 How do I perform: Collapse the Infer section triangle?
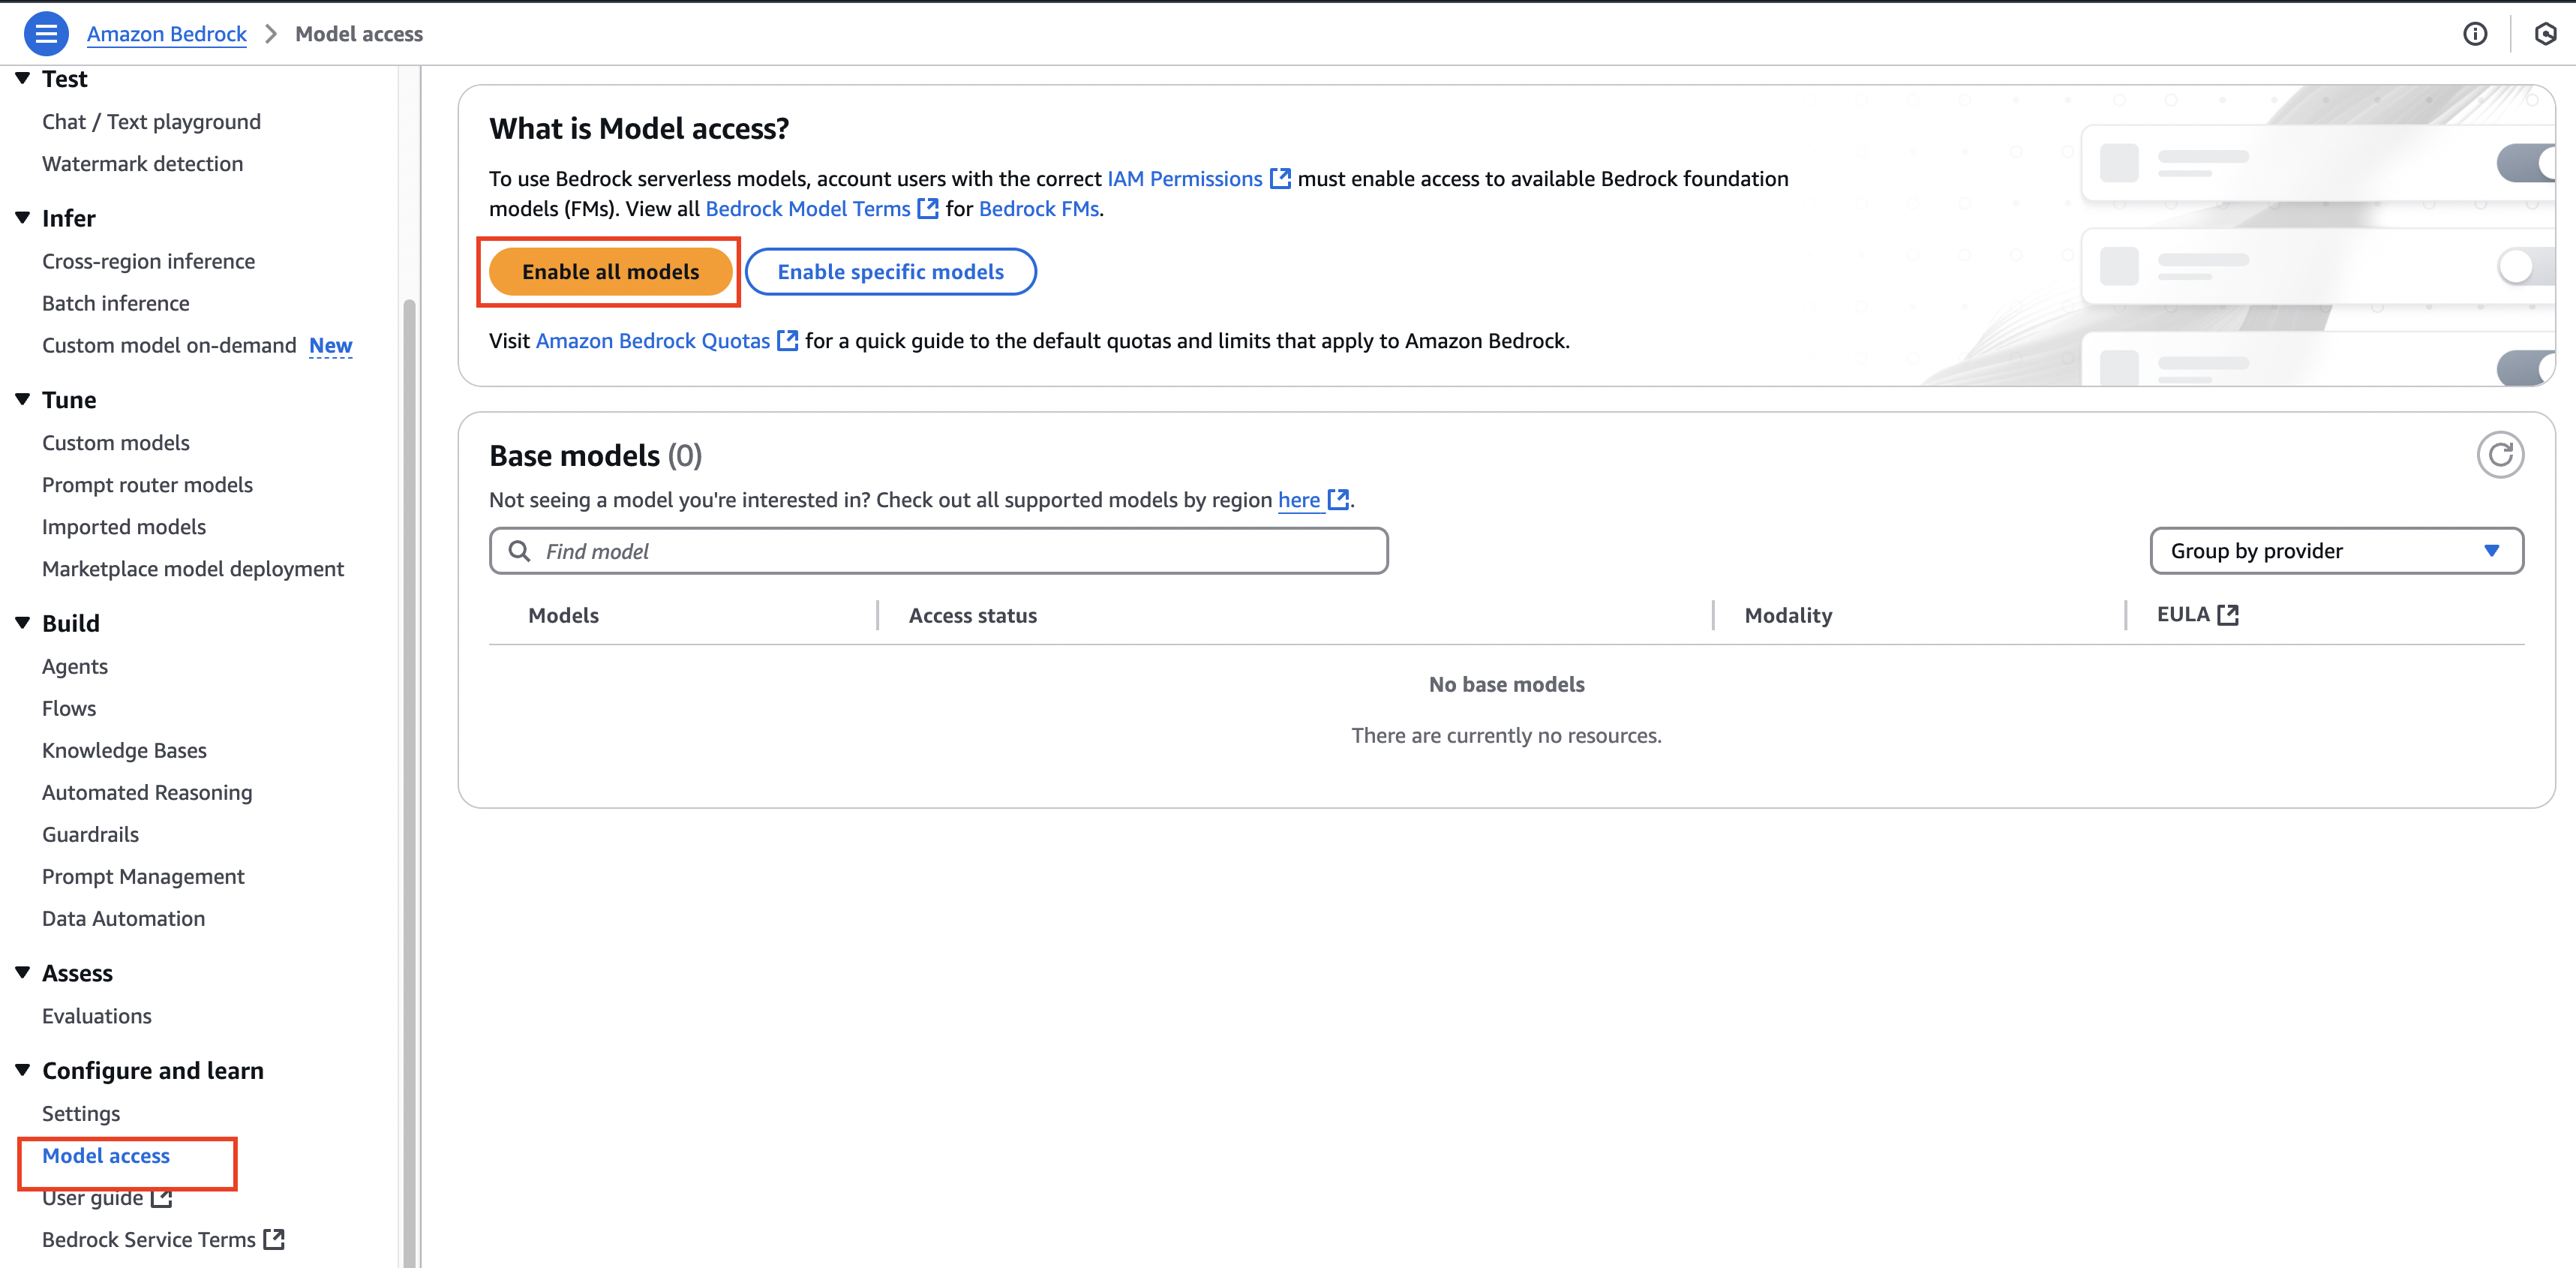click(23, 218)
